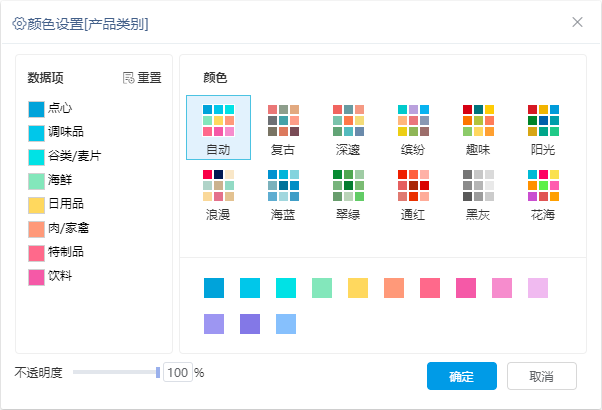Select the 肉/家禽 data item label
602x410 pixels.
(x=68, y=228)
